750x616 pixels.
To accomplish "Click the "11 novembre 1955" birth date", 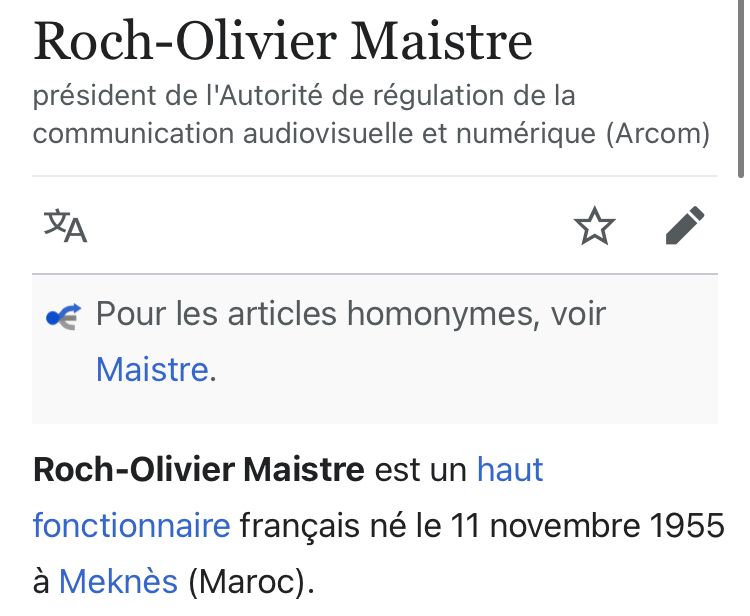I will [586, 525].
